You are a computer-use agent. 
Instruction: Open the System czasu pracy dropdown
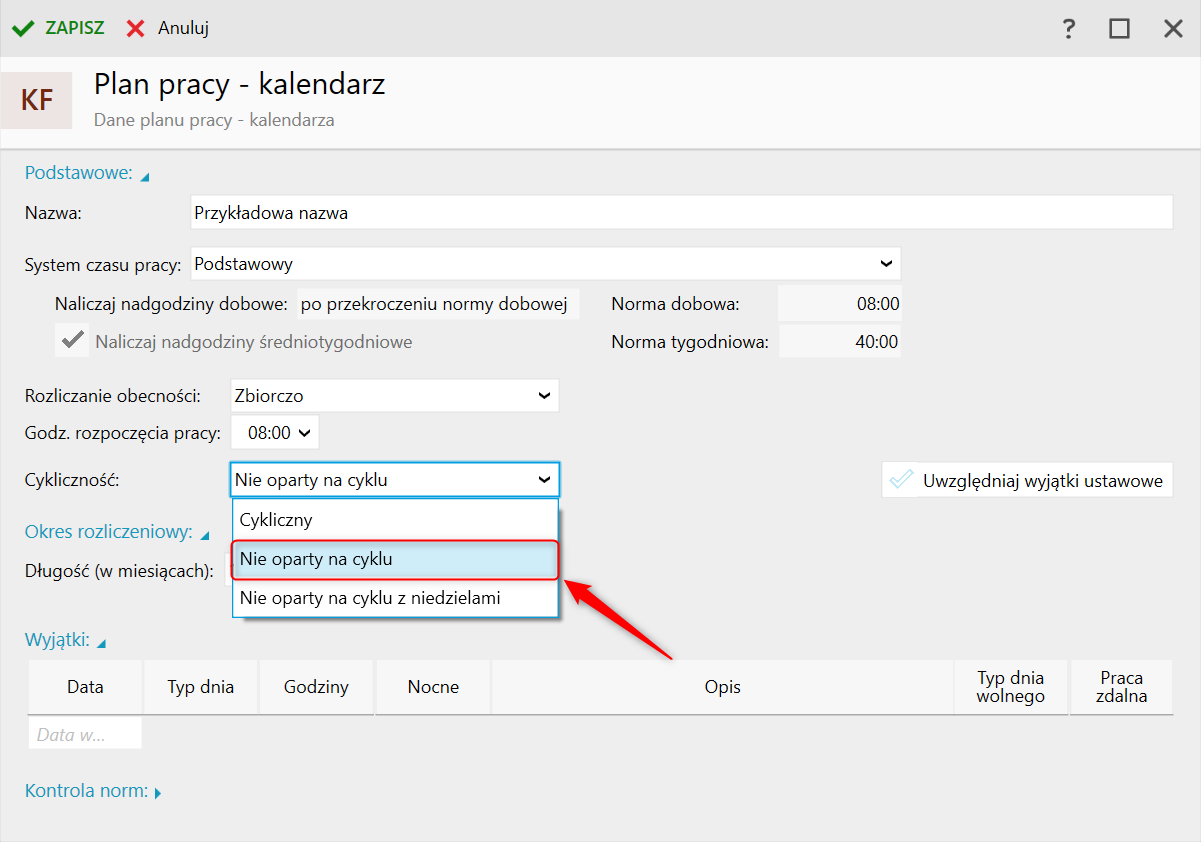coord(885,264)
